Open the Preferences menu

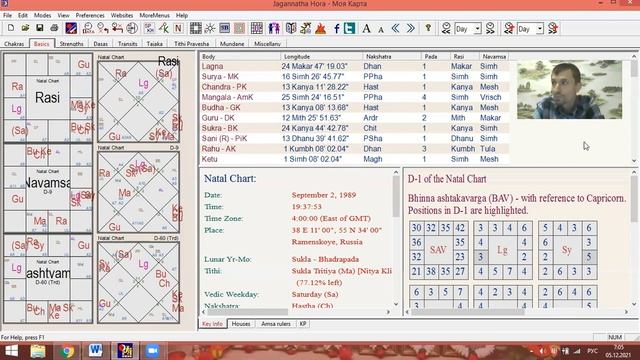(90, 15)
